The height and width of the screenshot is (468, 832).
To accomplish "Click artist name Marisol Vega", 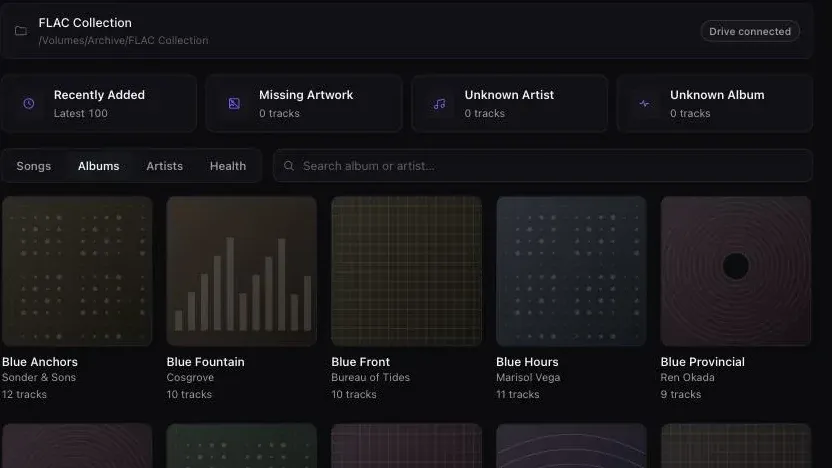I will click(x=528, y=377).
